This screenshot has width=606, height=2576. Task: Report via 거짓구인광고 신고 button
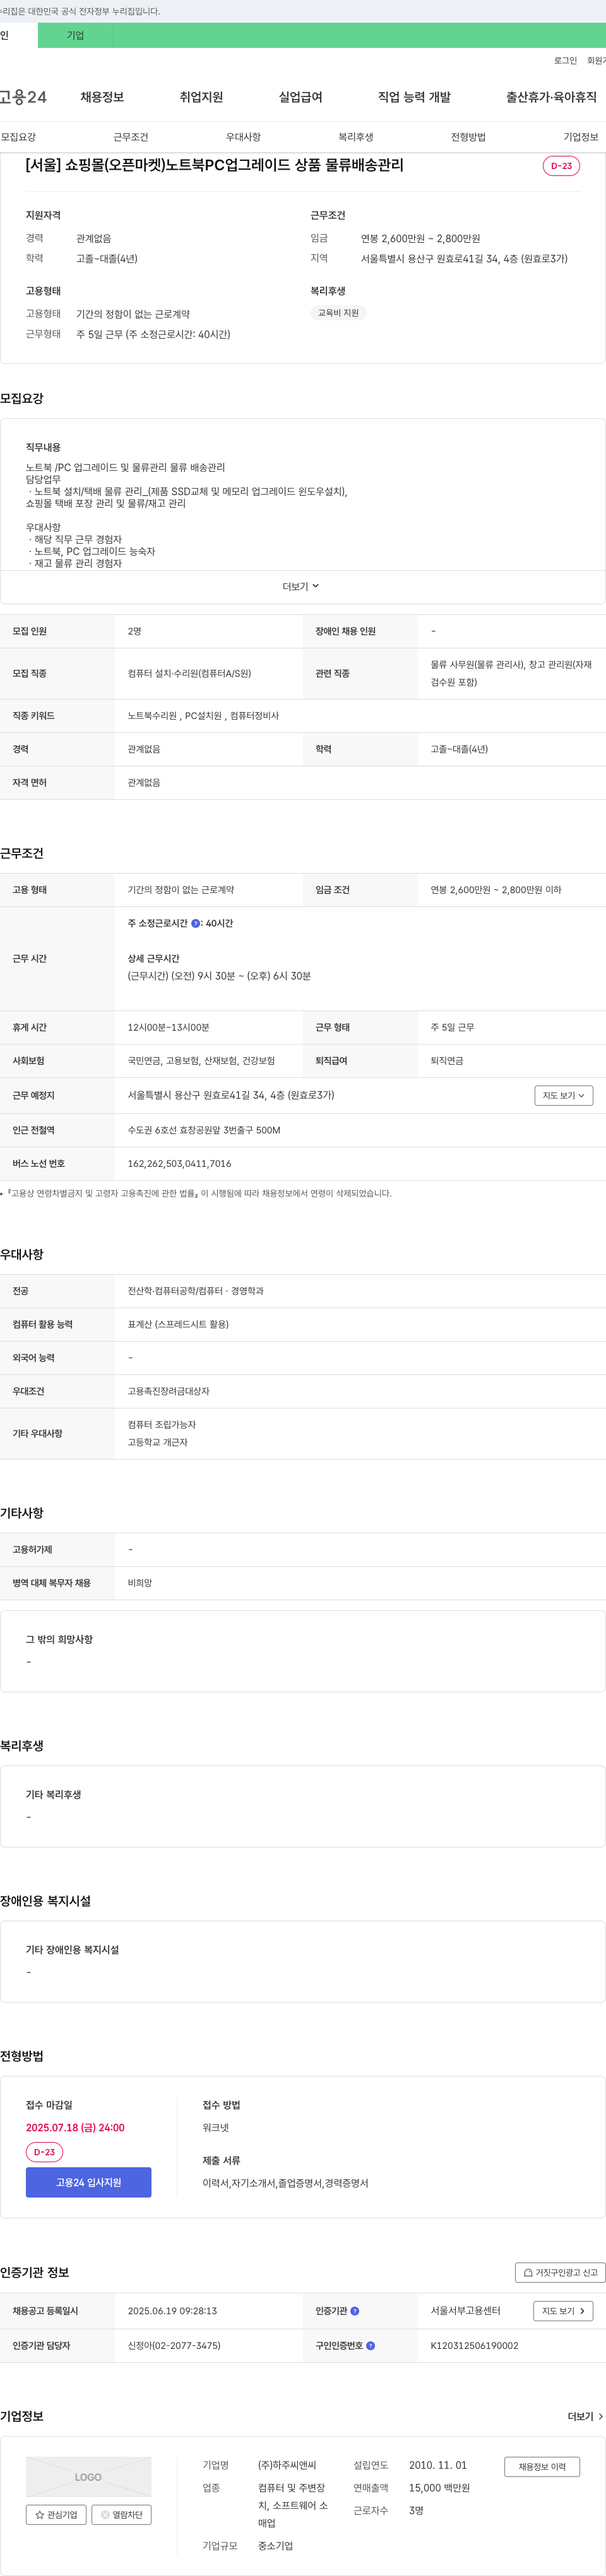click(561, 2272)
